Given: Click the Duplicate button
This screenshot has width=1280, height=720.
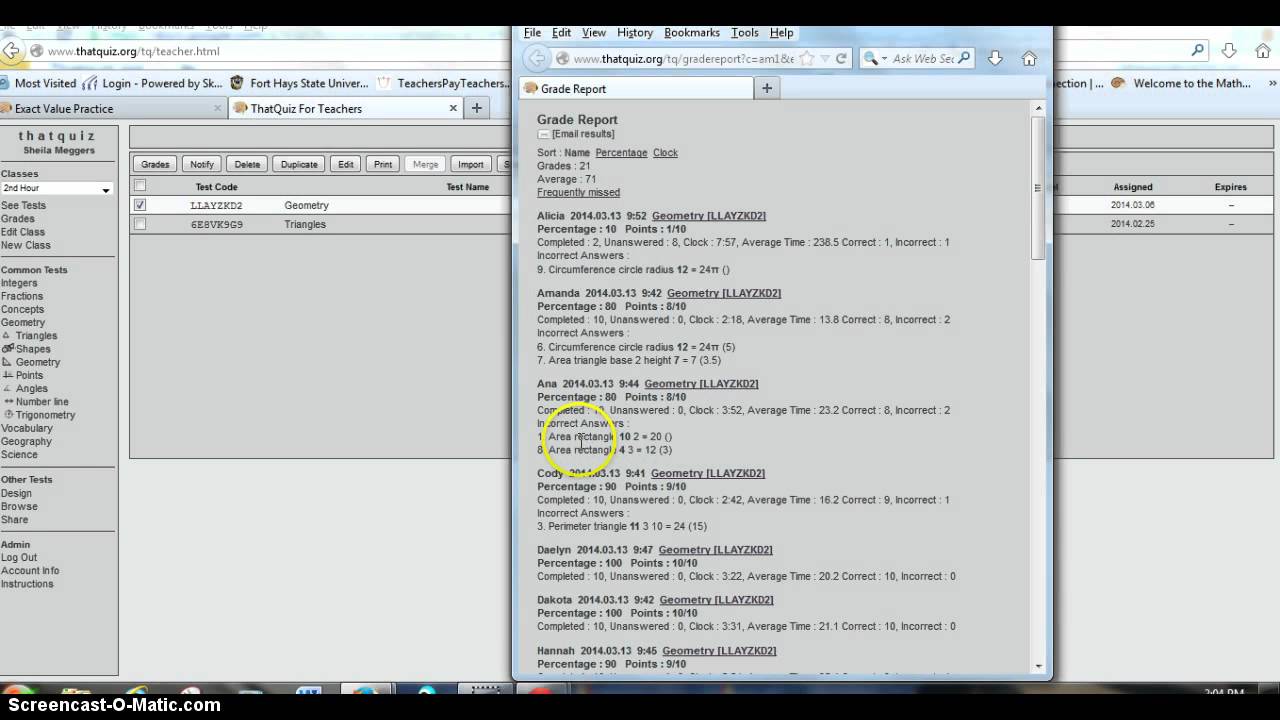Looking at the screenshot, I should [299, 164].
